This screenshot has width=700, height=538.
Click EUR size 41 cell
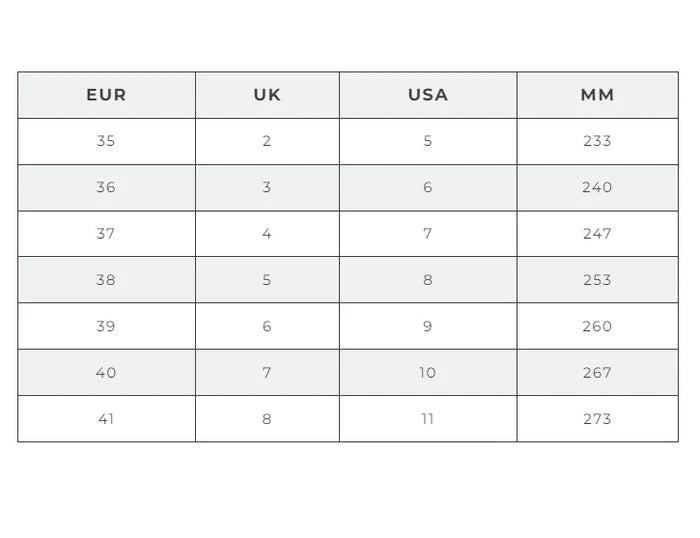click(x=106, y=419)
